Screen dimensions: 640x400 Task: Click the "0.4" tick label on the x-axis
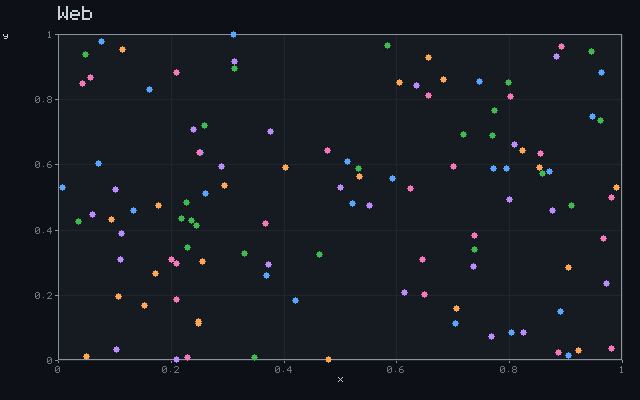(x=283, y=370)
